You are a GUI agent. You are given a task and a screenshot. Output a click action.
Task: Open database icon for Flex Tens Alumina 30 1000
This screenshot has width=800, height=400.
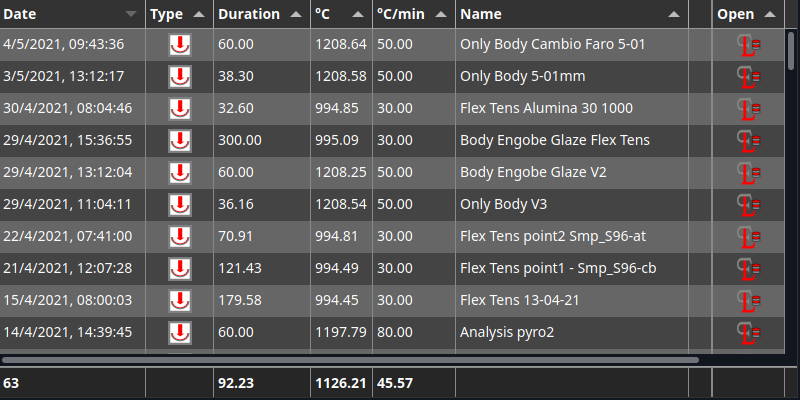pyautogui.click(x=748, y=109)
